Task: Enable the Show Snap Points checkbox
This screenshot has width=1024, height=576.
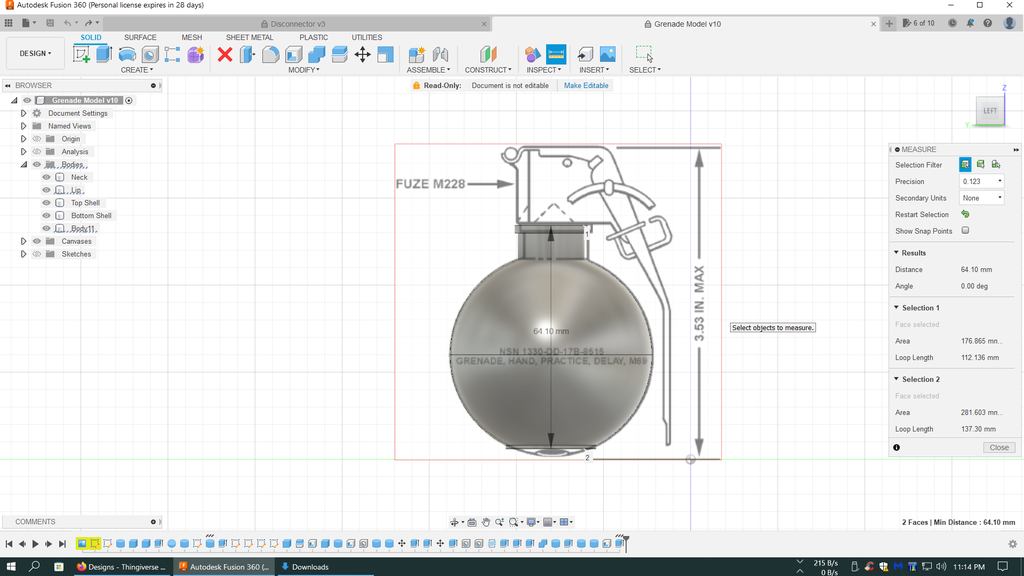Action: coord(965,231)
